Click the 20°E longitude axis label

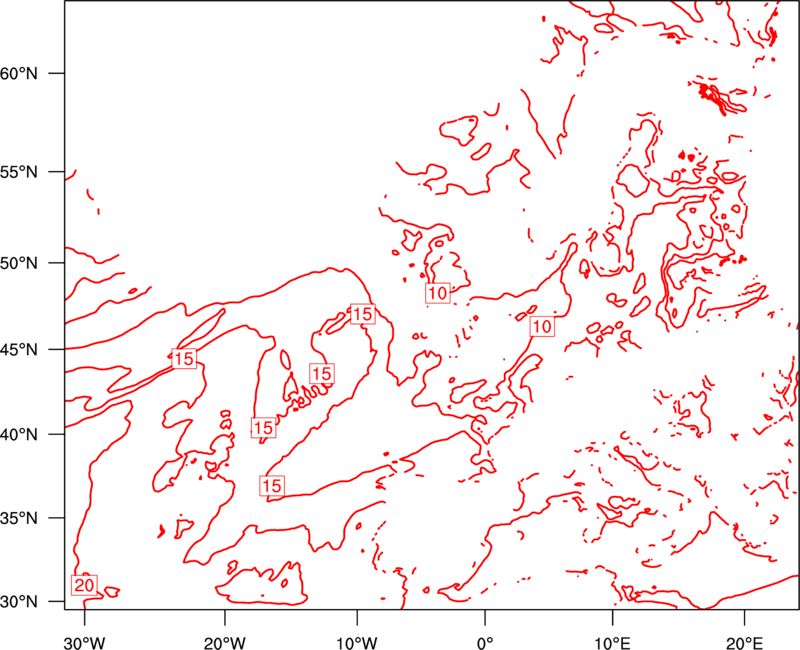tap(744, 643)
